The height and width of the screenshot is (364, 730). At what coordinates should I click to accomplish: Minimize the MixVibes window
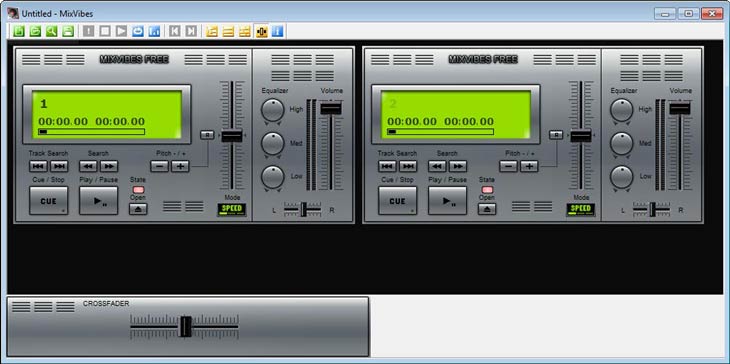[665, 13]
